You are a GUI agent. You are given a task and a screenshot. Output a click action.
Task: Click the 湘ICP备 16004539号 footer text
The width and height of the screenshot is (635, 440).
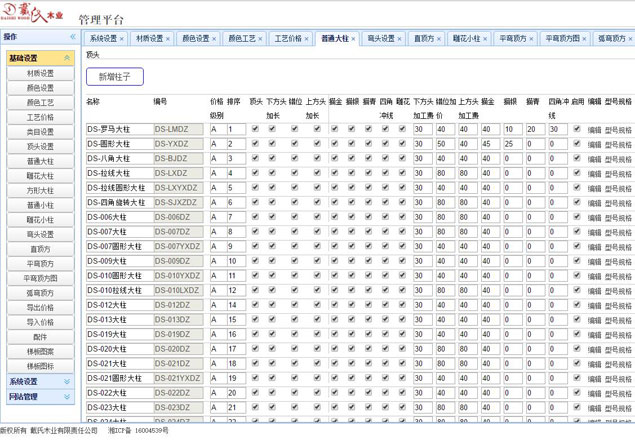click(139, 430)
